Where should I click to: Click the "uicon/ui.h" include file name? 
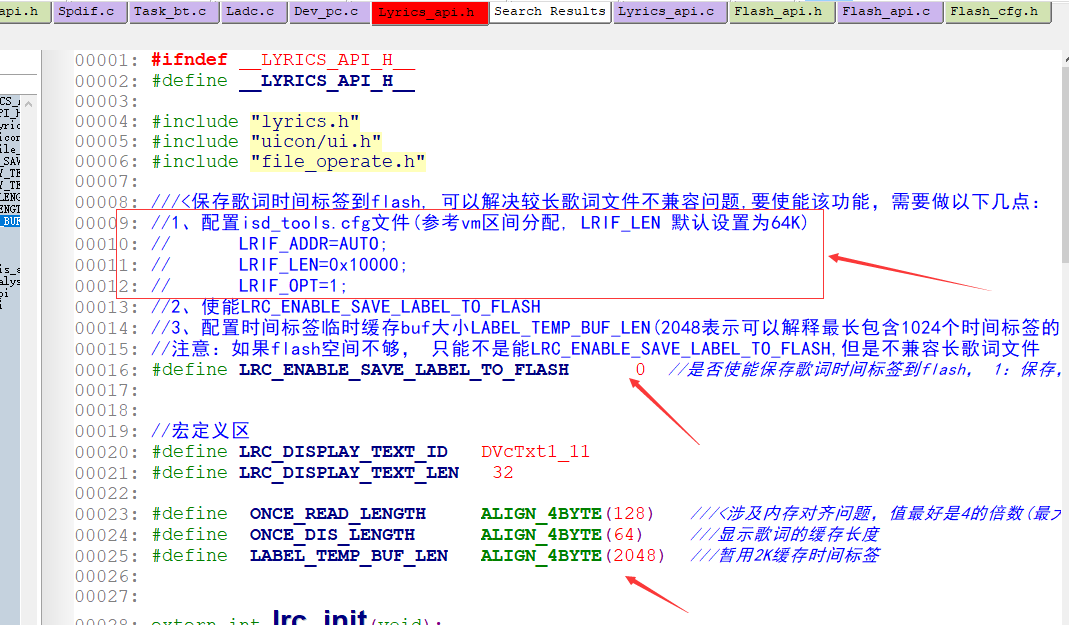[316, 141]
